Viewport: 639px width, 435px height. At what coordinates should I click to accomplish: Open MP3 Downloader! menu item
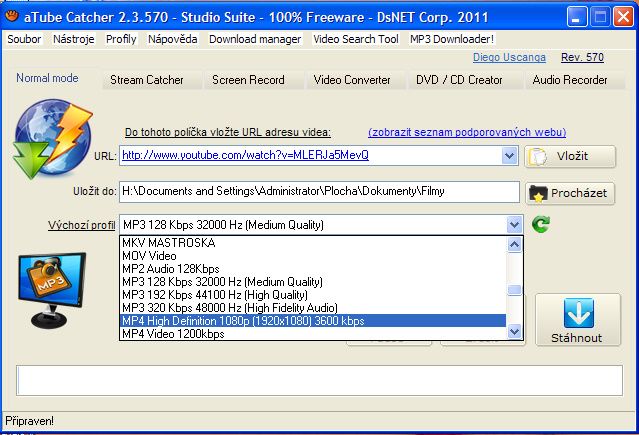(452, 39)
